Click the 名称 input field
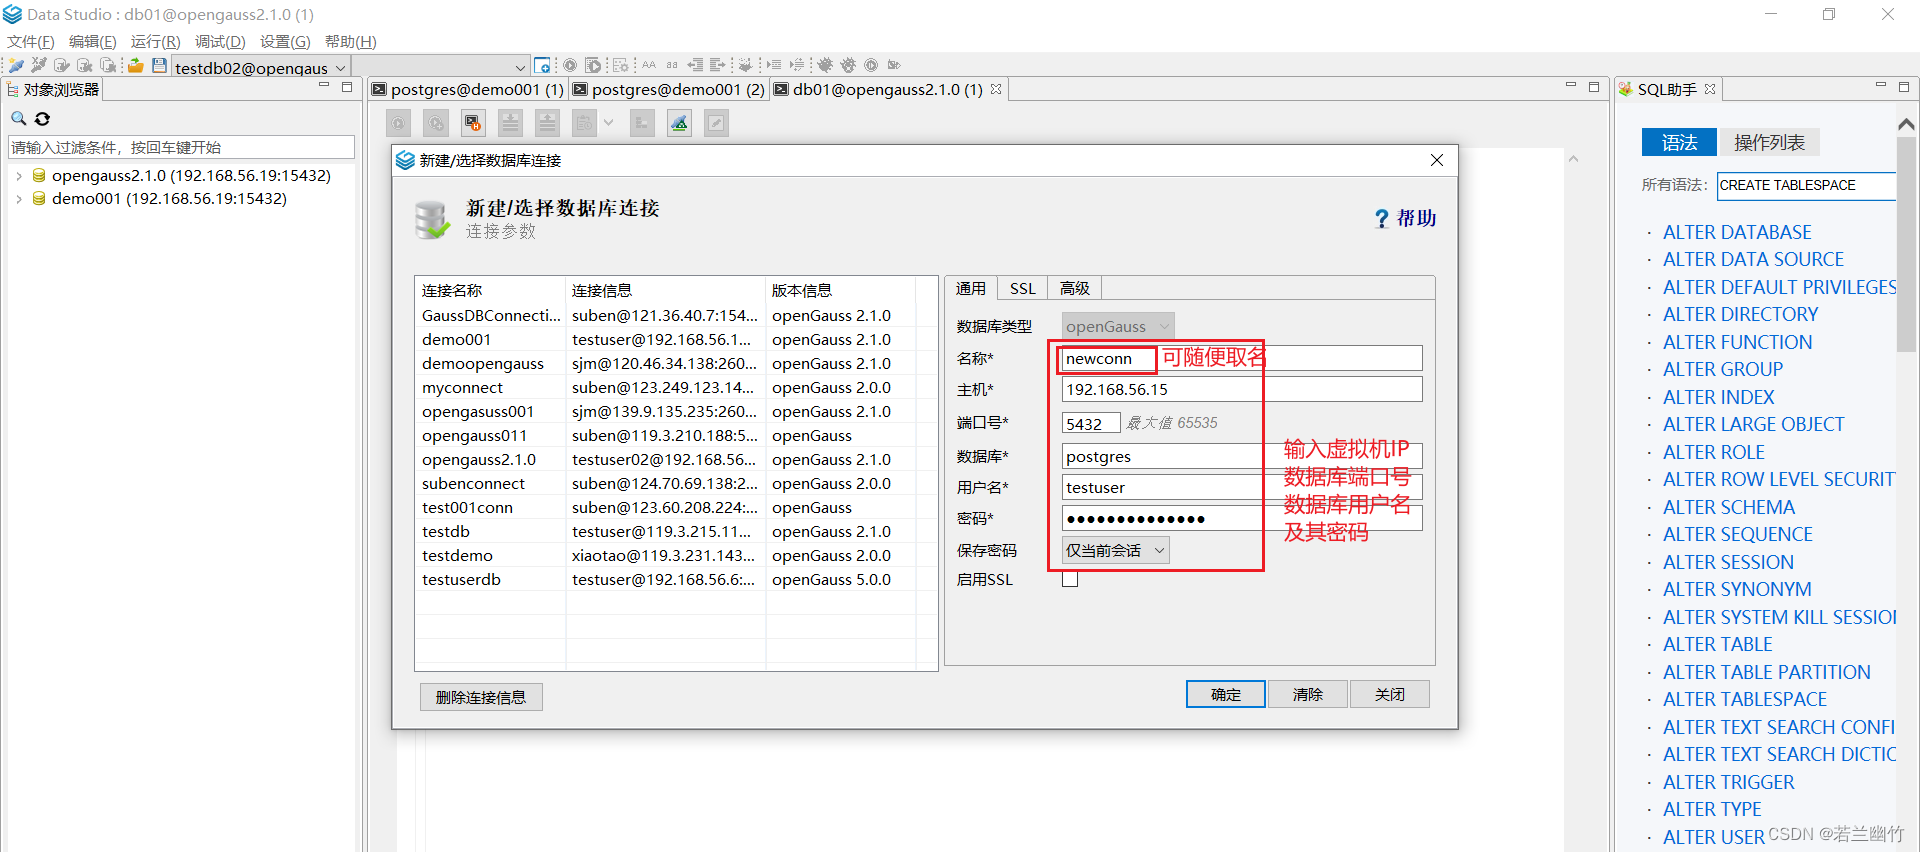1920x852 pixels. tap(1242, 358)
